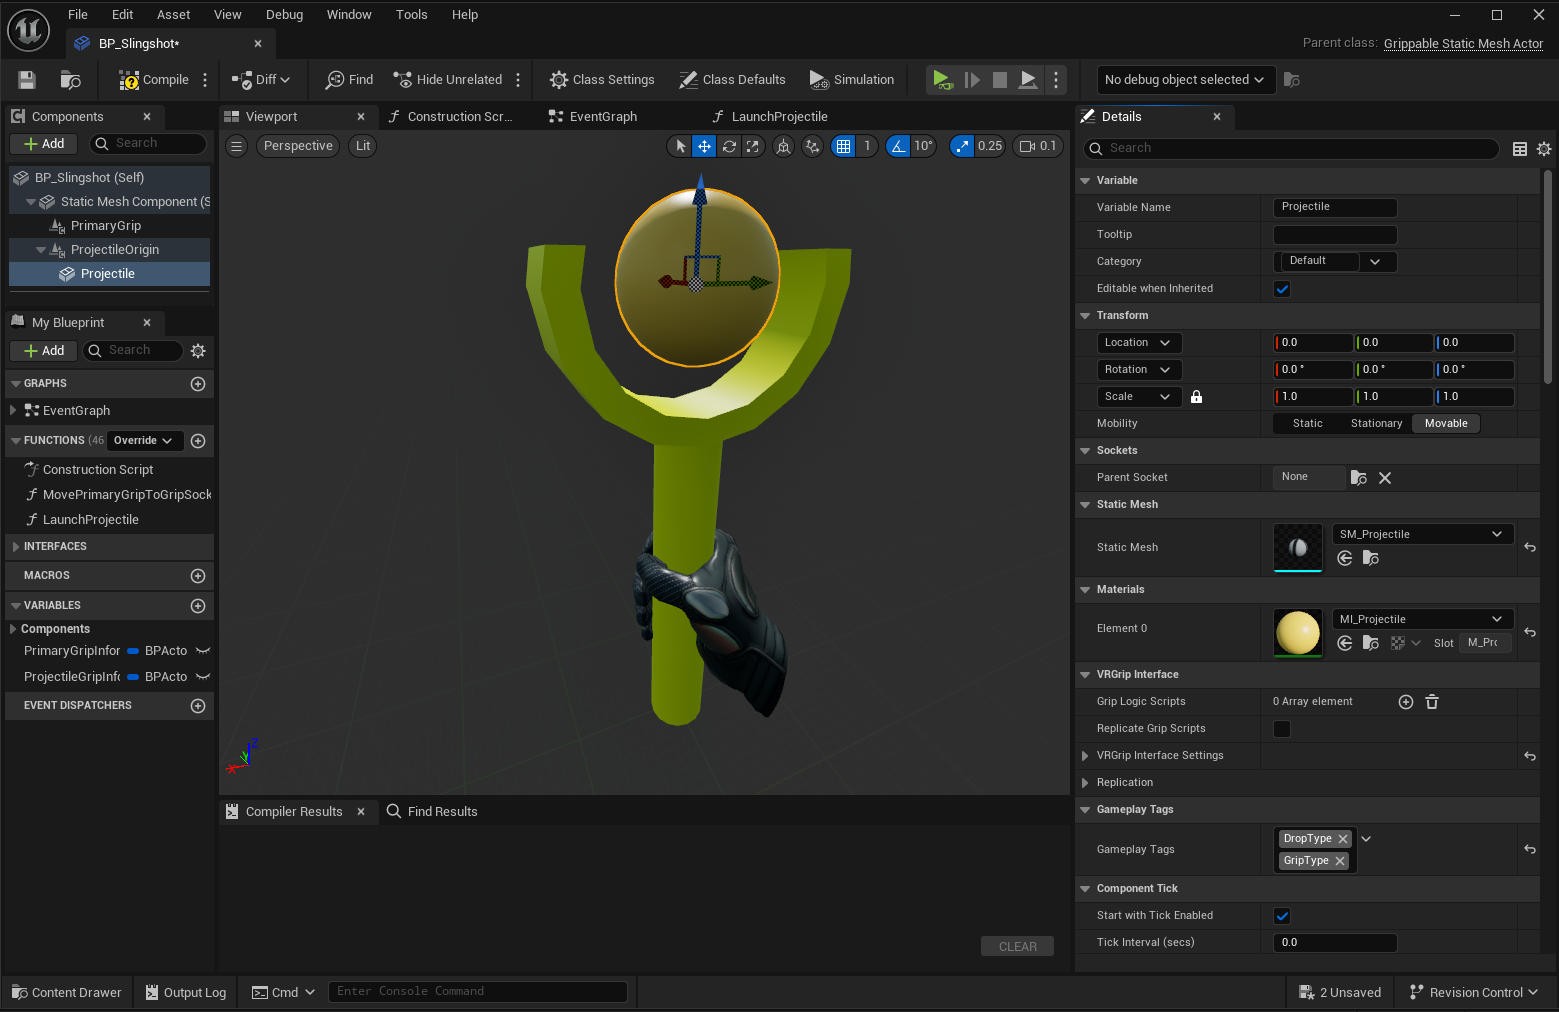The width and height of the screenshot is (1559, 1012).
Task: Click the Browse in Content Browser toolbar icon
Action: coord(70,80)
